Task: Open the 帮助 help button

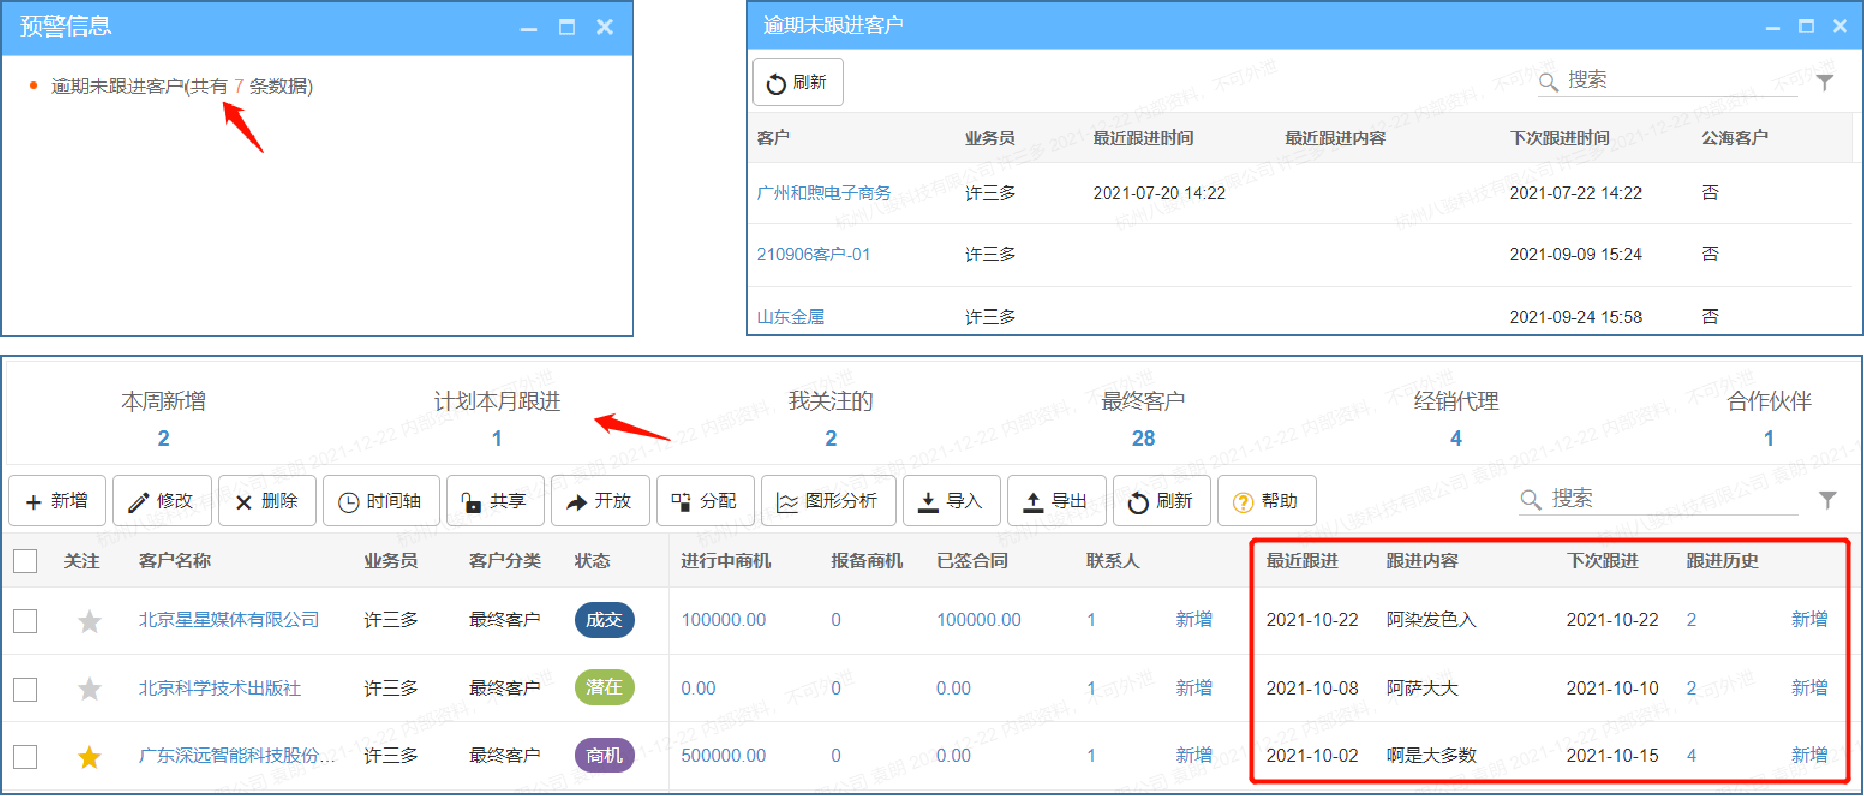Action: (1266, 501)
